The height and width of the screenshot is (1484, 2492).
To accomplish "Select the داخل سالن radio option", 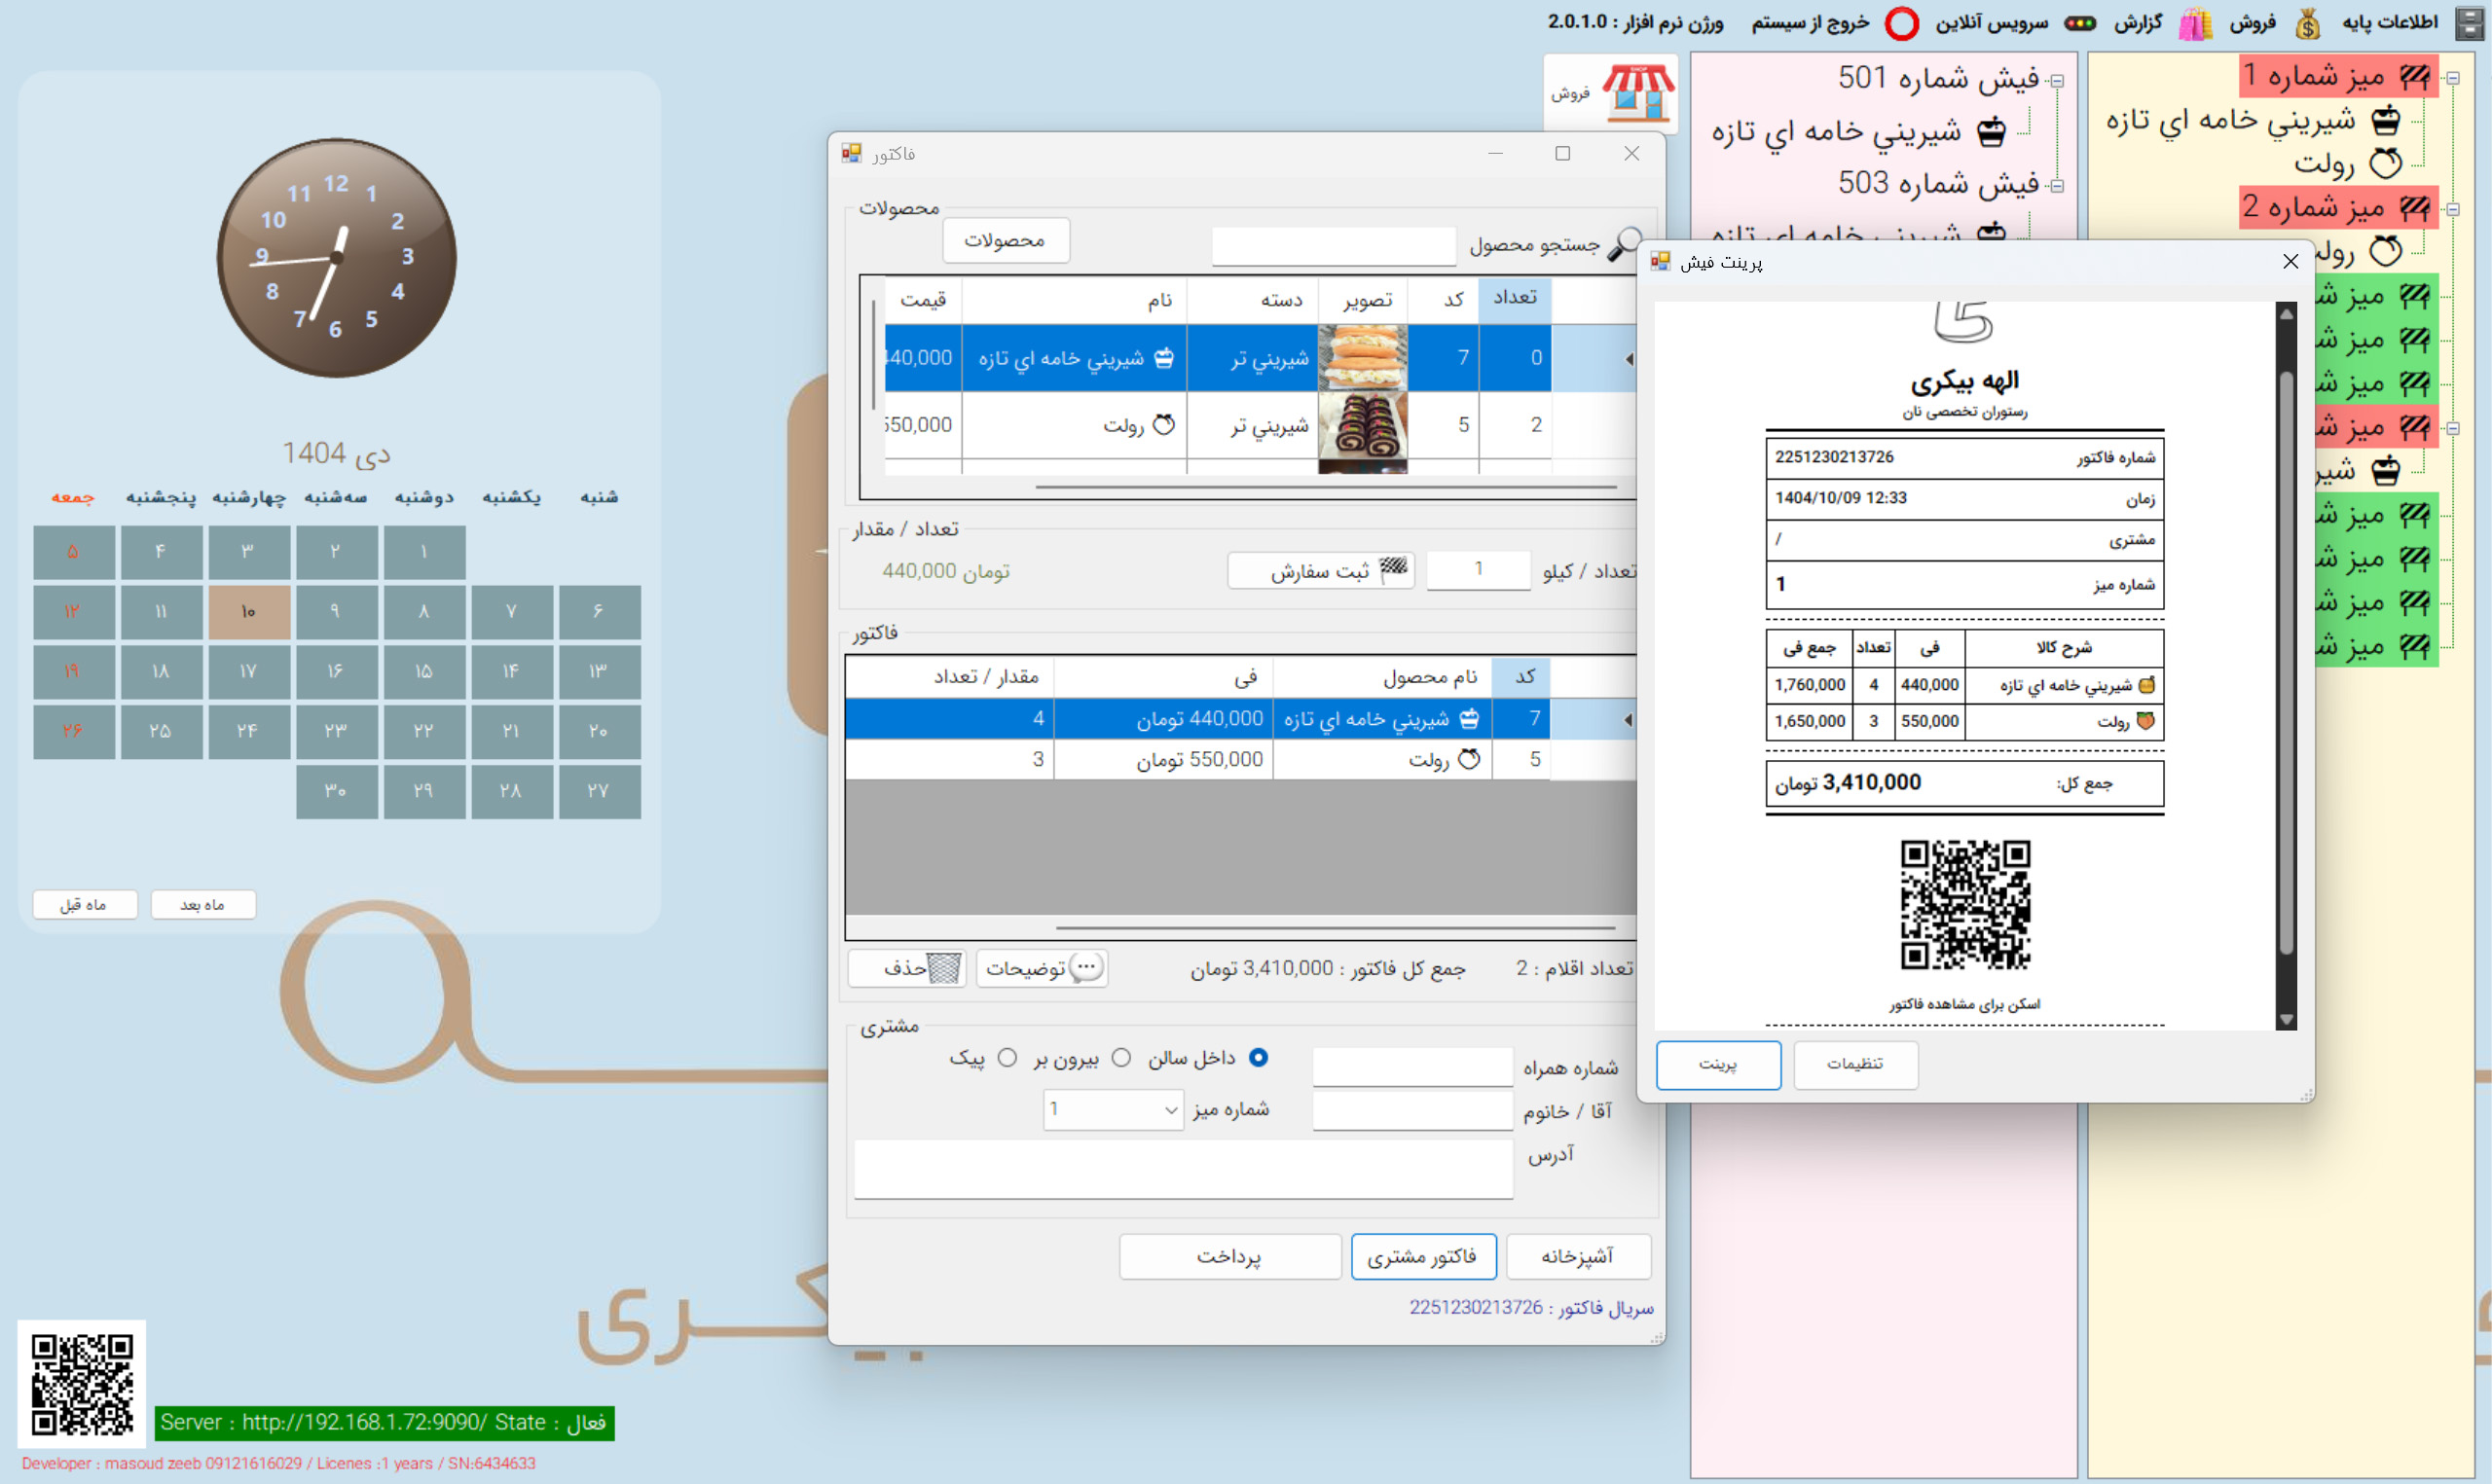I will (x=1258, y=1057).
